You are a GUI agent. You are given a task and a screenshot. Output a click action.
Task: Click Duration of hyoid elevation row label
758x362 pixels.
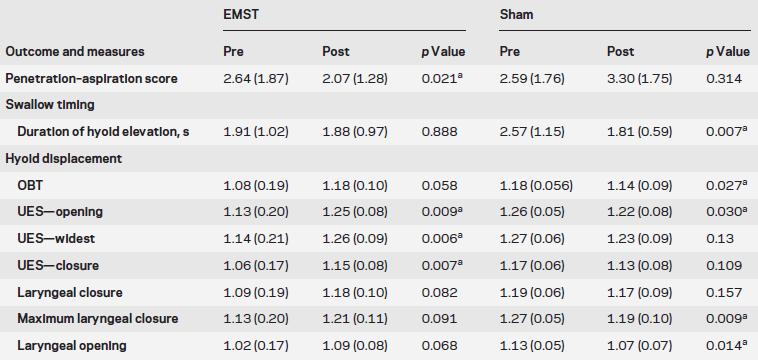pyautogui.click(x=103, y=132)
